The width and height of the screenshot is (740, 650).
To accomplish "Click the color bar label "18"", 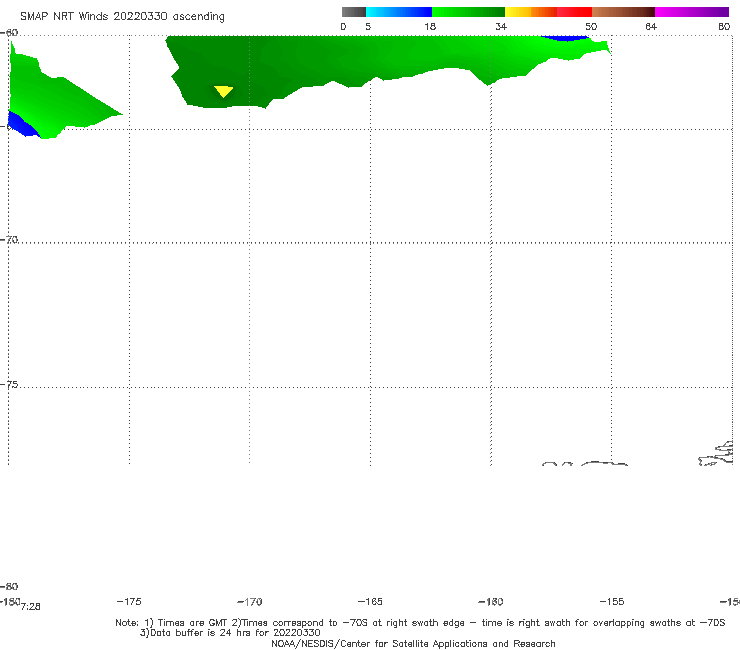I will click(430, 26).
